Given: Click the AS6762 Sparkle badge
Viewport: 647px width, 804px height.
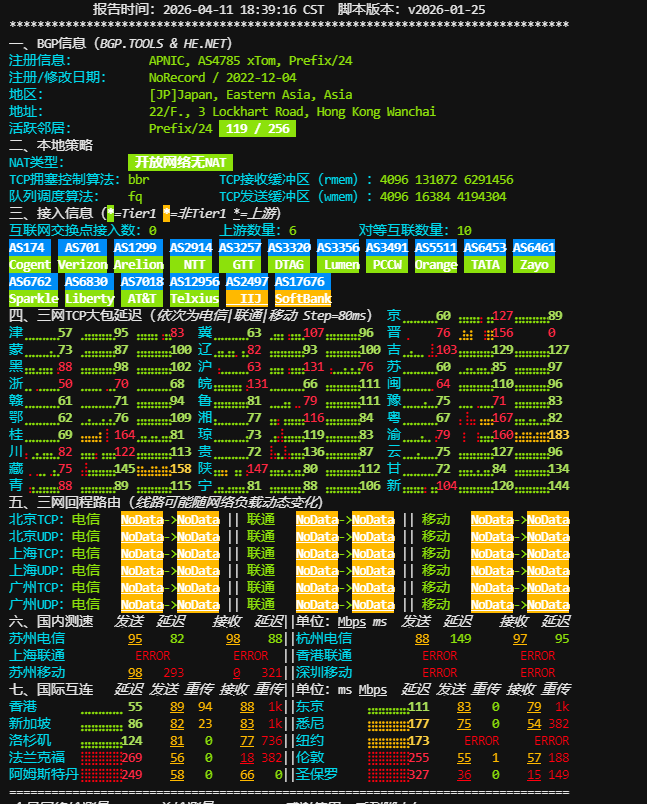Looking at the screenshot, I should pyautogui.click(x=33, y=290).
